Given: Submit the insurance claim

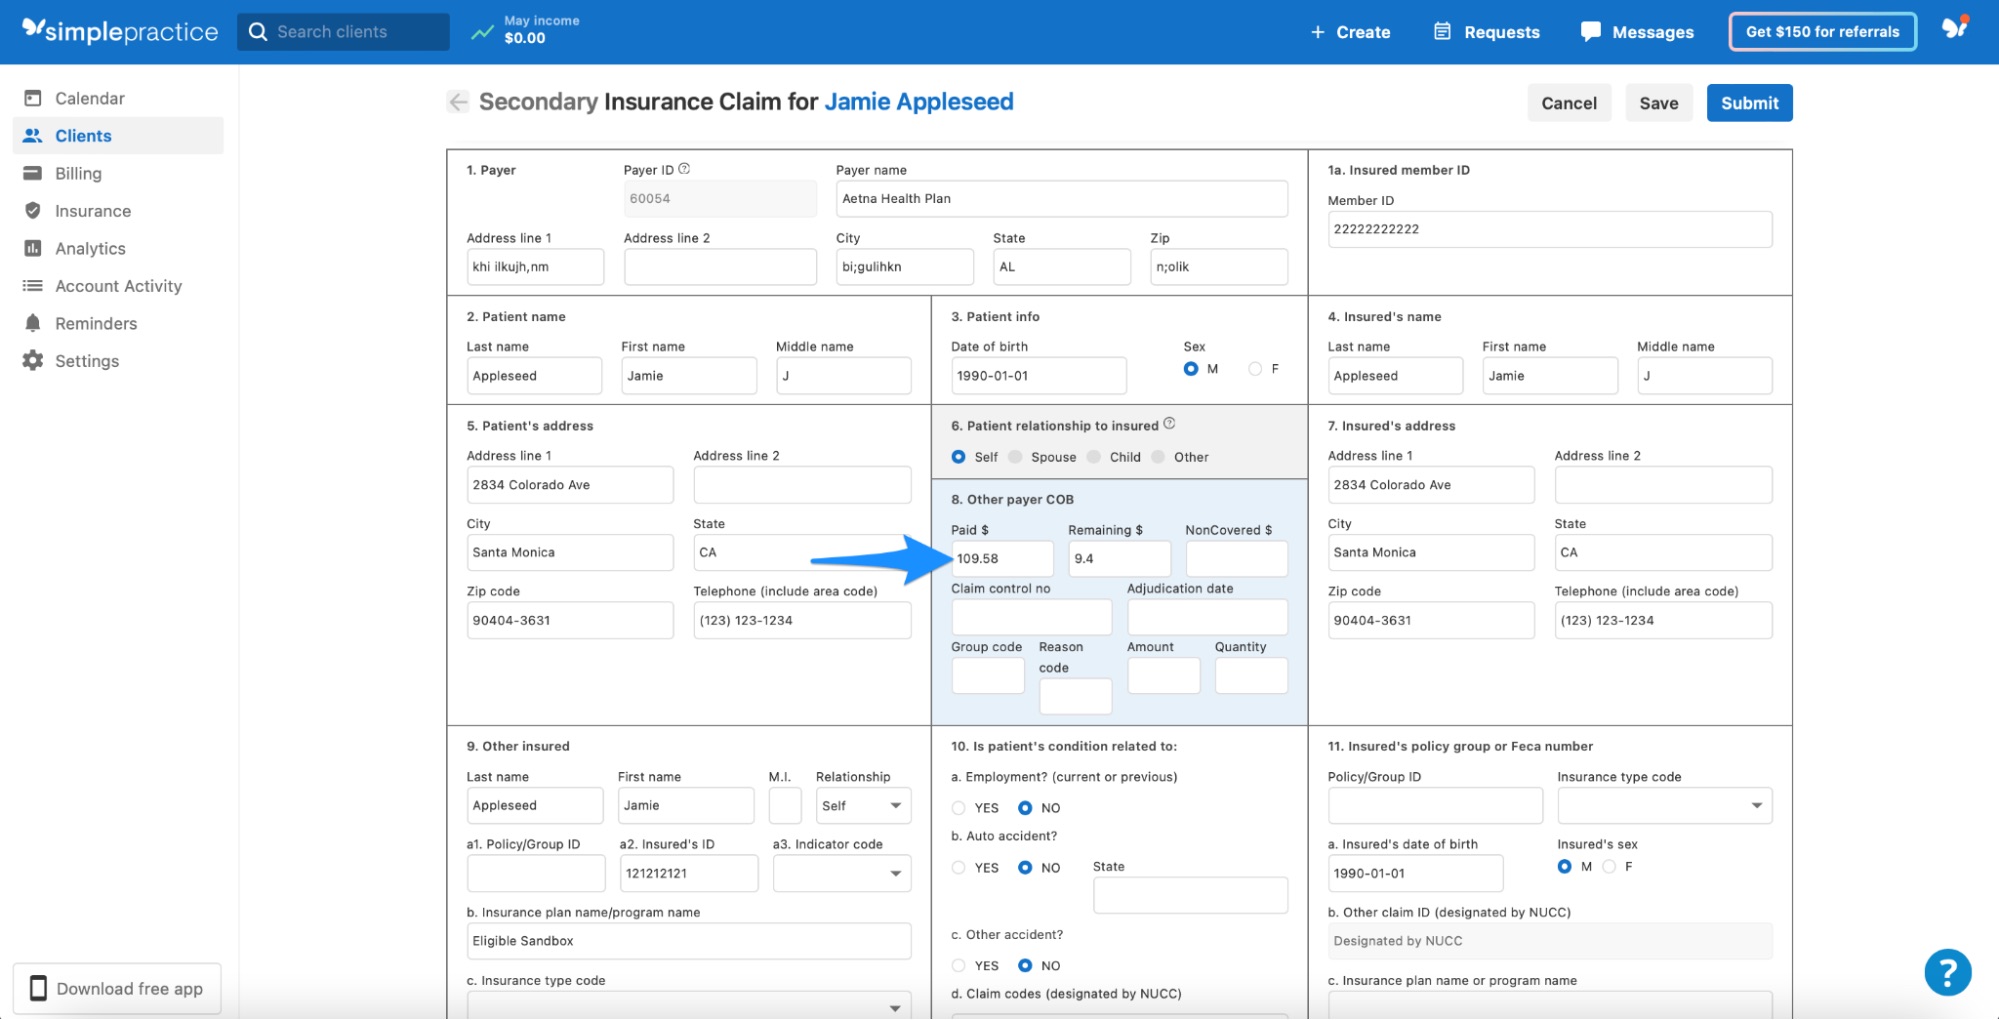Looking at the screenshot, I should (1749, 102).
